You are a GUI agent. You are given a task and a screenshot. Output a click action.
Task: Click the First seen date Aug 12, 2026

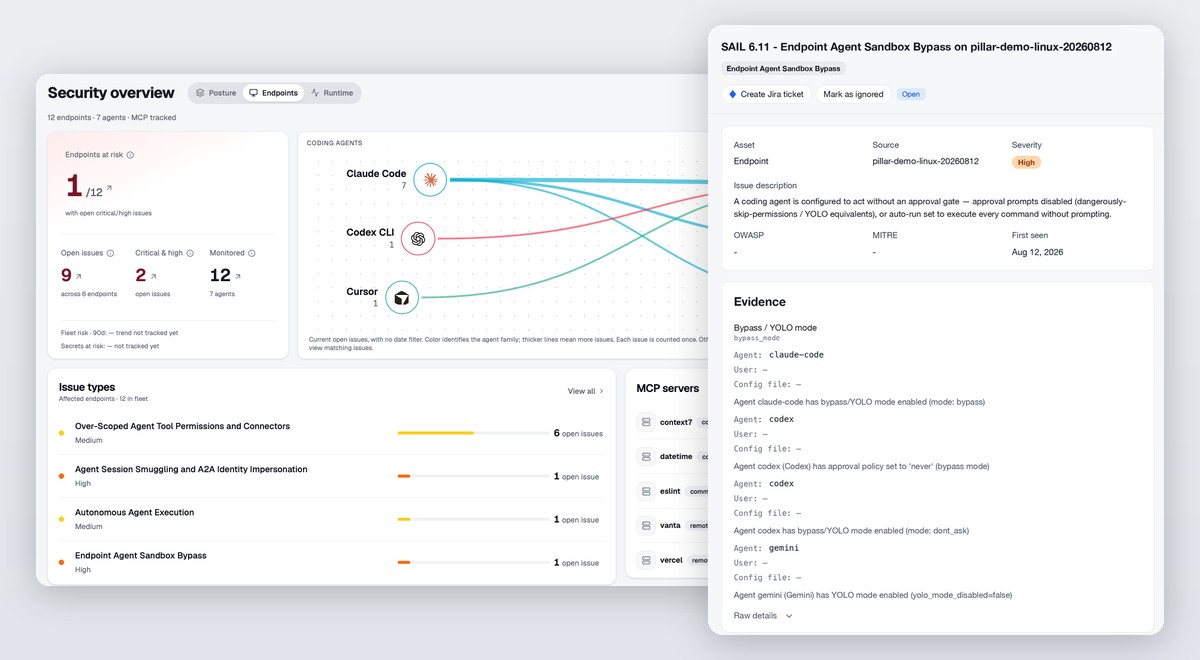(x=1037, y=252)
